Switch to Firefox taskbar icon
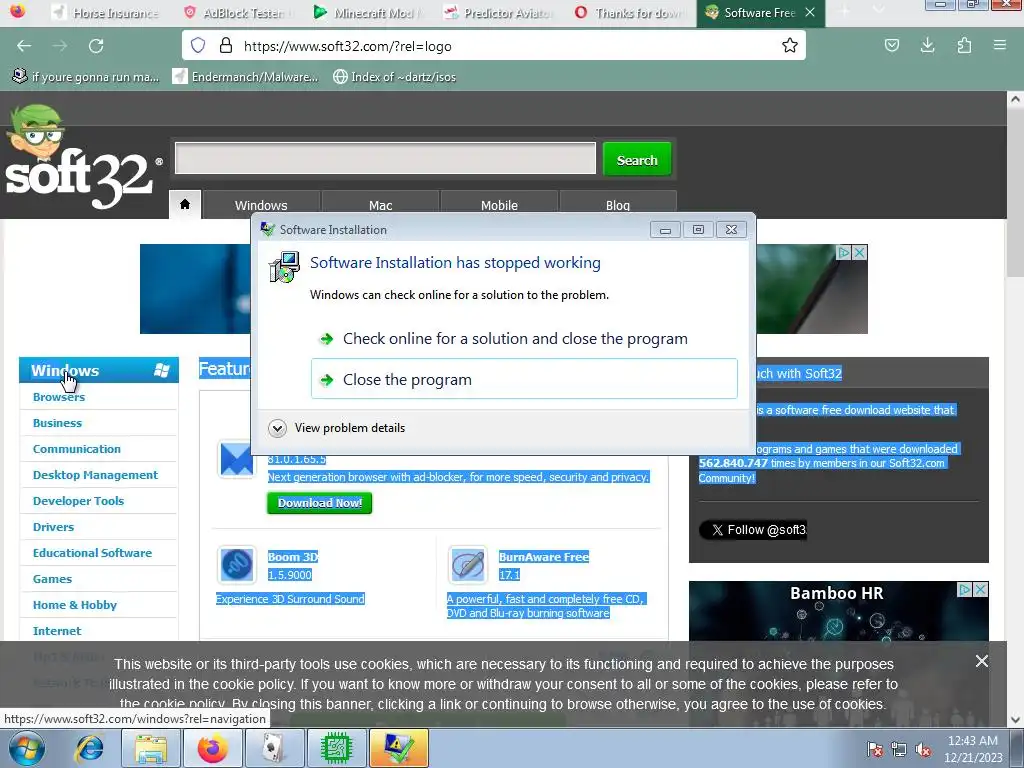Screen dimensions: 1024x768 coord(212,748)
